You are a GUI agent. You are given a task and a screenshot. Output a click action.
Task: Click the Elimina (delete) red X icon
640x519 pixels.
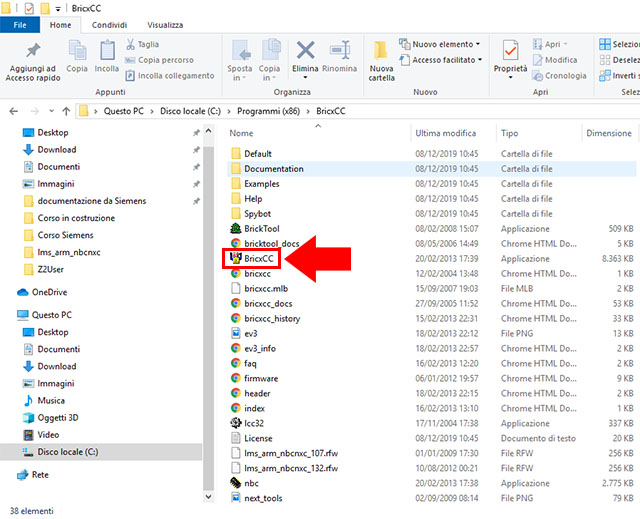pos(305,50)
